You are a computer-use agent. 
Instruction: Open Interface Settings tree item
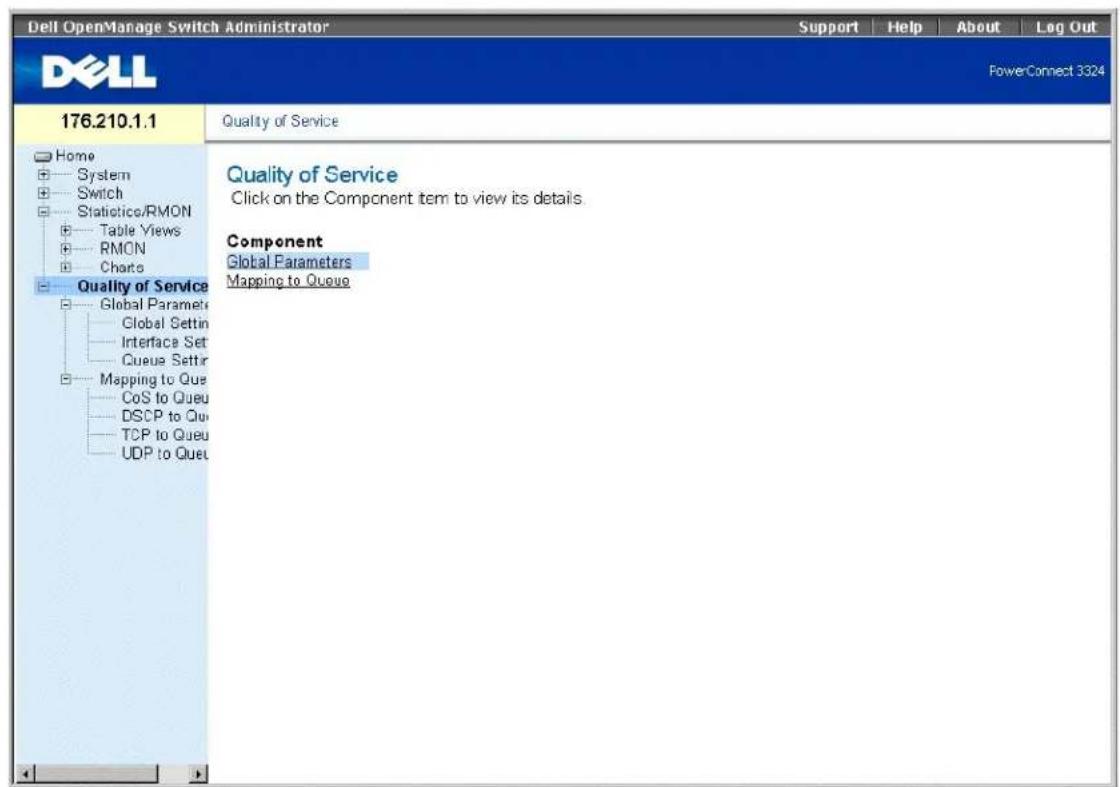164,342
